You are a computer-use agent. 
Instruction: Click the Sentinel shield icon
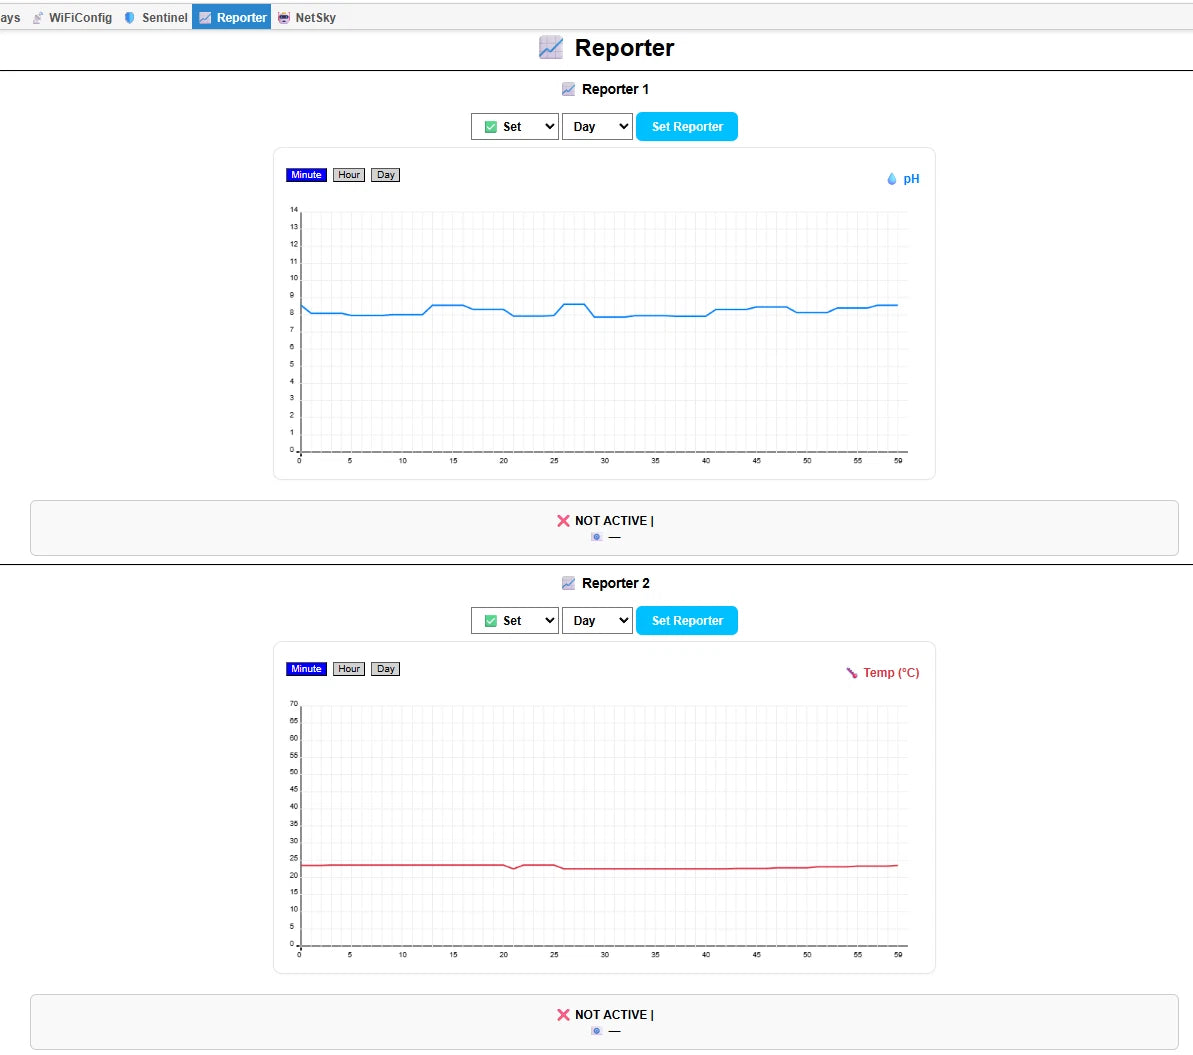(129, 17)
